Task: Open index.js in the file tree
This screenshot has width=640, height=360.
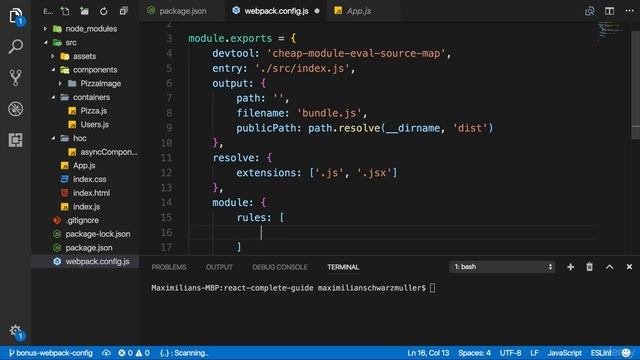Action: click(85, 207)
